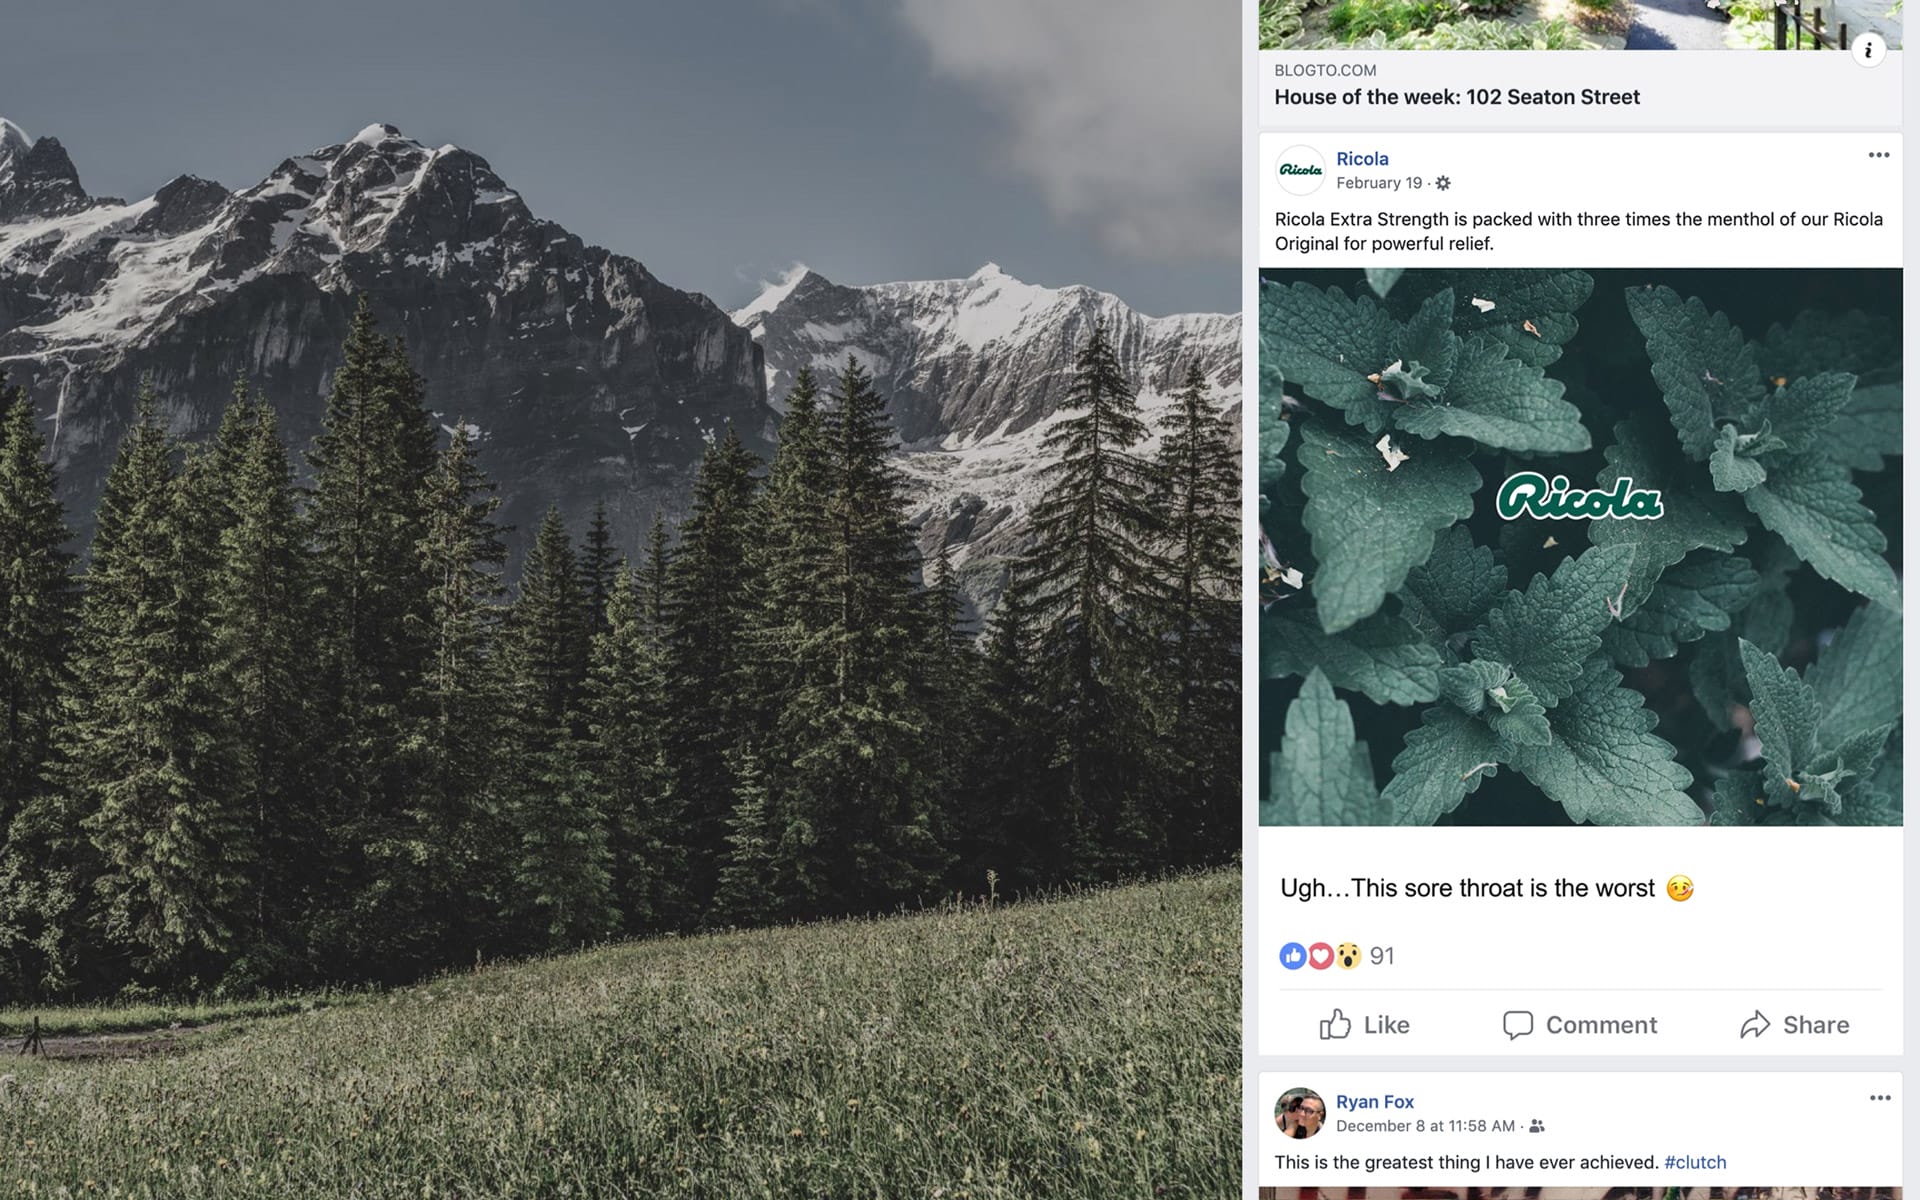Open the House of the week article link
The image size is (1920, 1200).
pyautogui.click(x=1456, y=97)
